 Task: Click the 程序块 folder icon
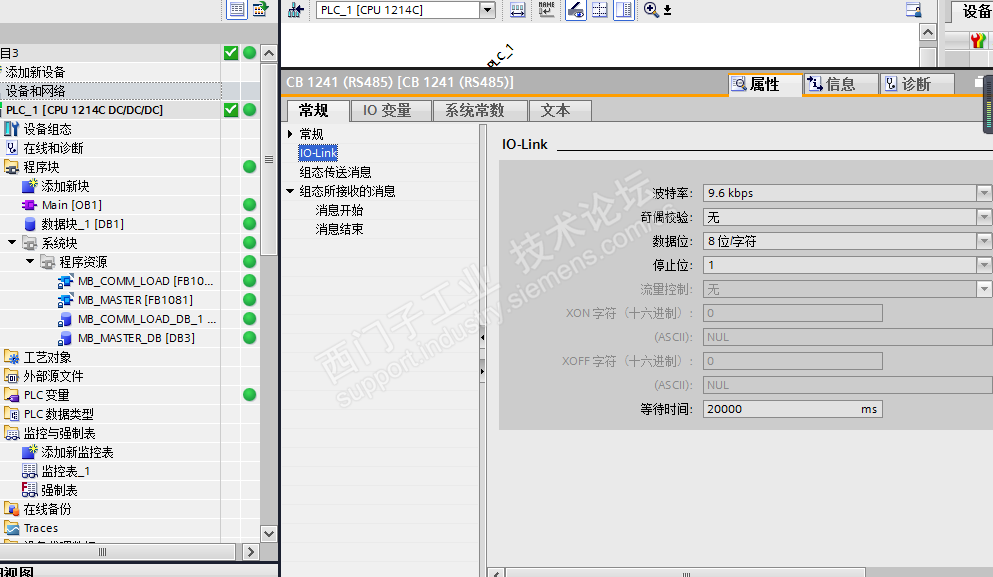click(x=11, y=167)
